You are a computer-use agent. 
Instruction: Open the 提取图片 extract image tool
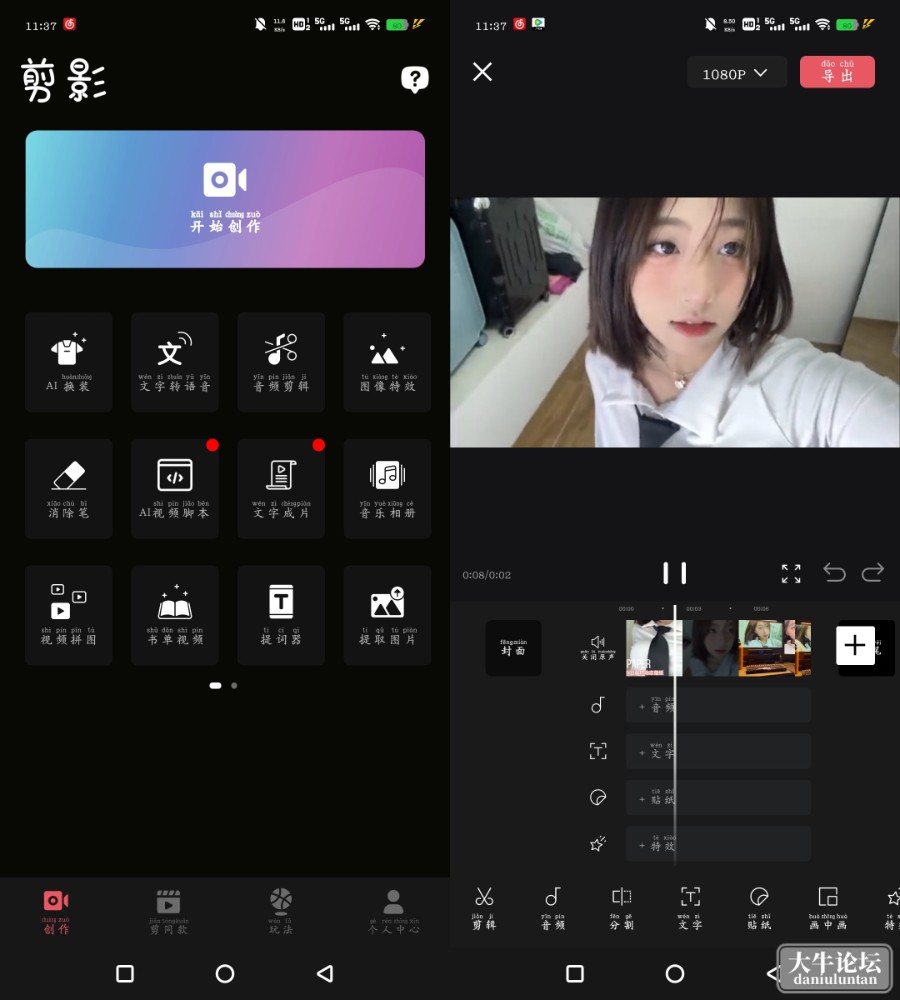pyautogui.click(x=387, y=615)
